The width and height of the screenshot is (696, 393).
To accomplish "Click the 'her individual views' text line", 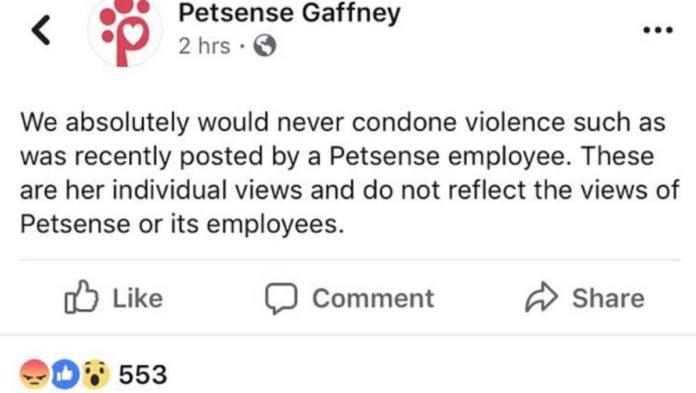I will (349, 190).
